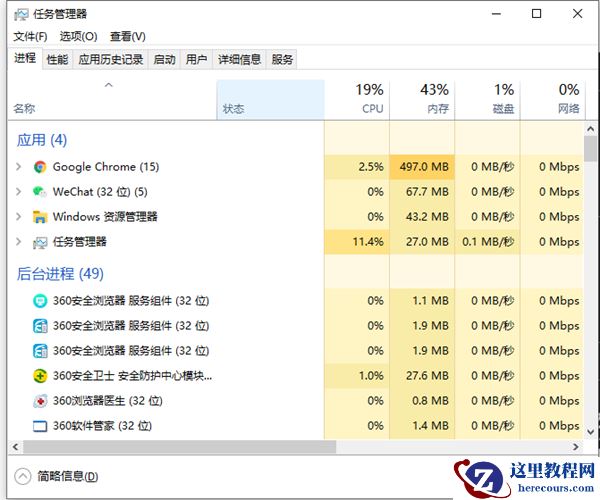Select the 360浏览器医生 (32 位) row name
The width and height of the screenshot is (600, 500).
[108, 401]
